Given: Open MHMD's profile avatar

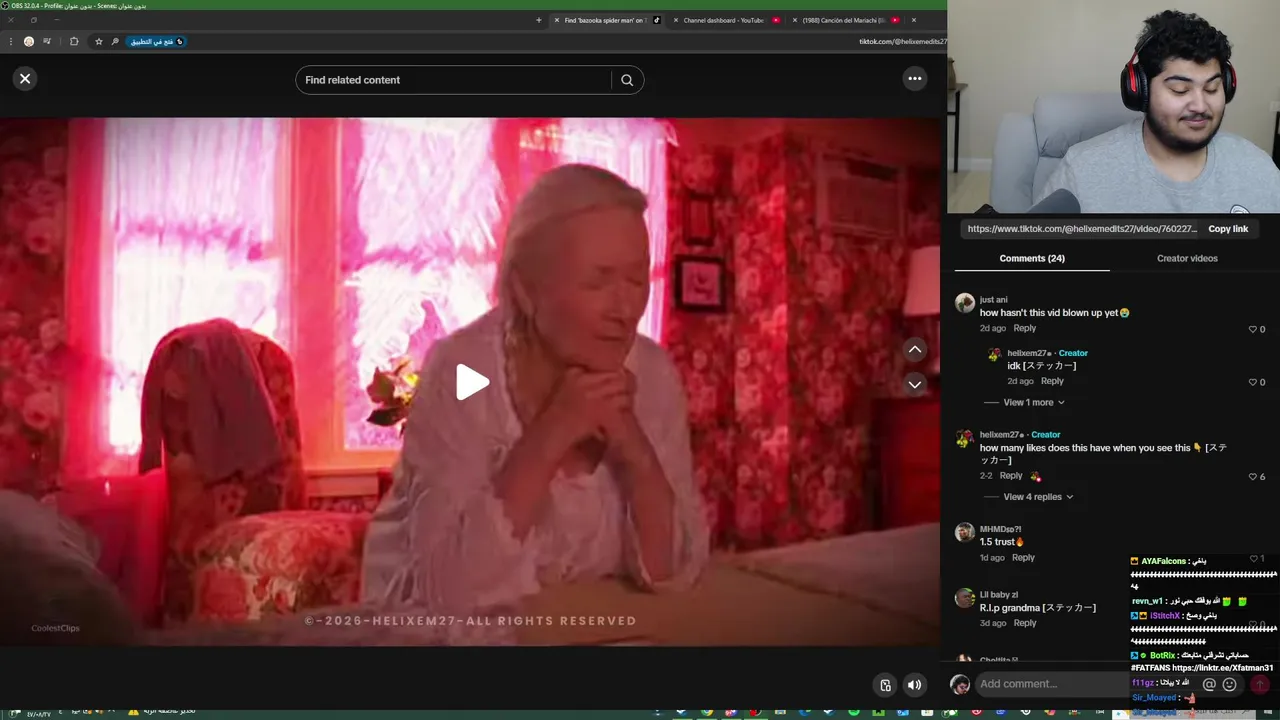Looking at the screenshot, I should pyautogui.click(x=964, y=532).
